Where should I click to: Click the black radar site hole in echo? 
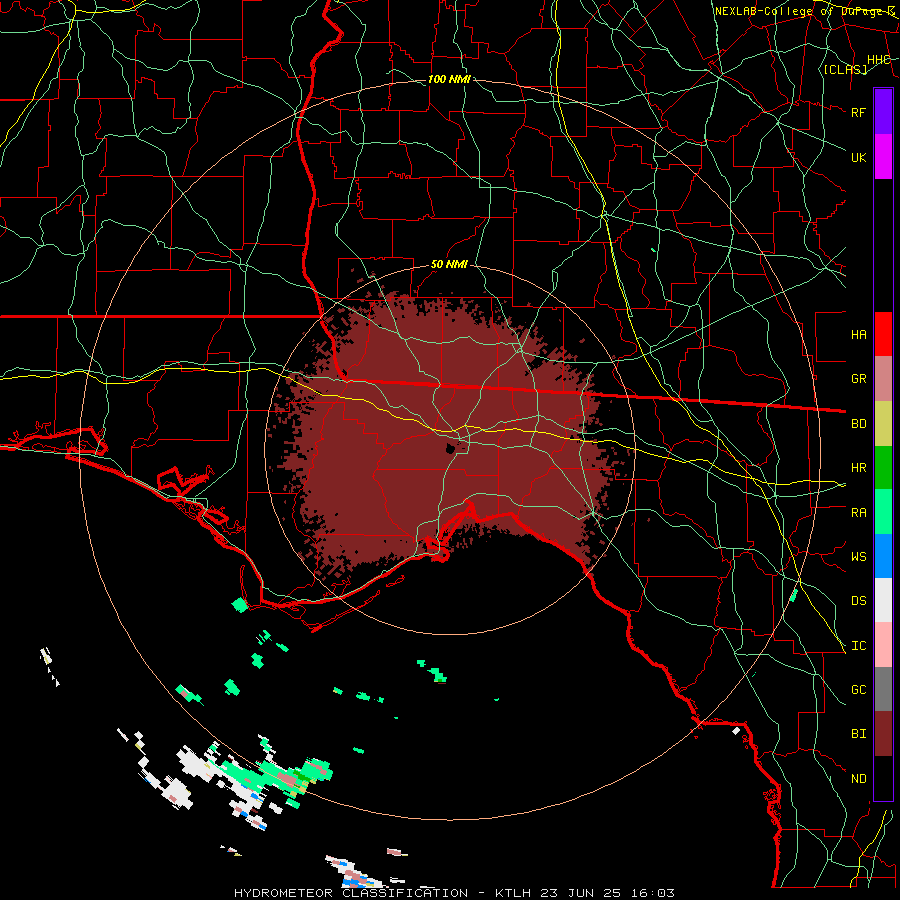click(x=451, y=447)
